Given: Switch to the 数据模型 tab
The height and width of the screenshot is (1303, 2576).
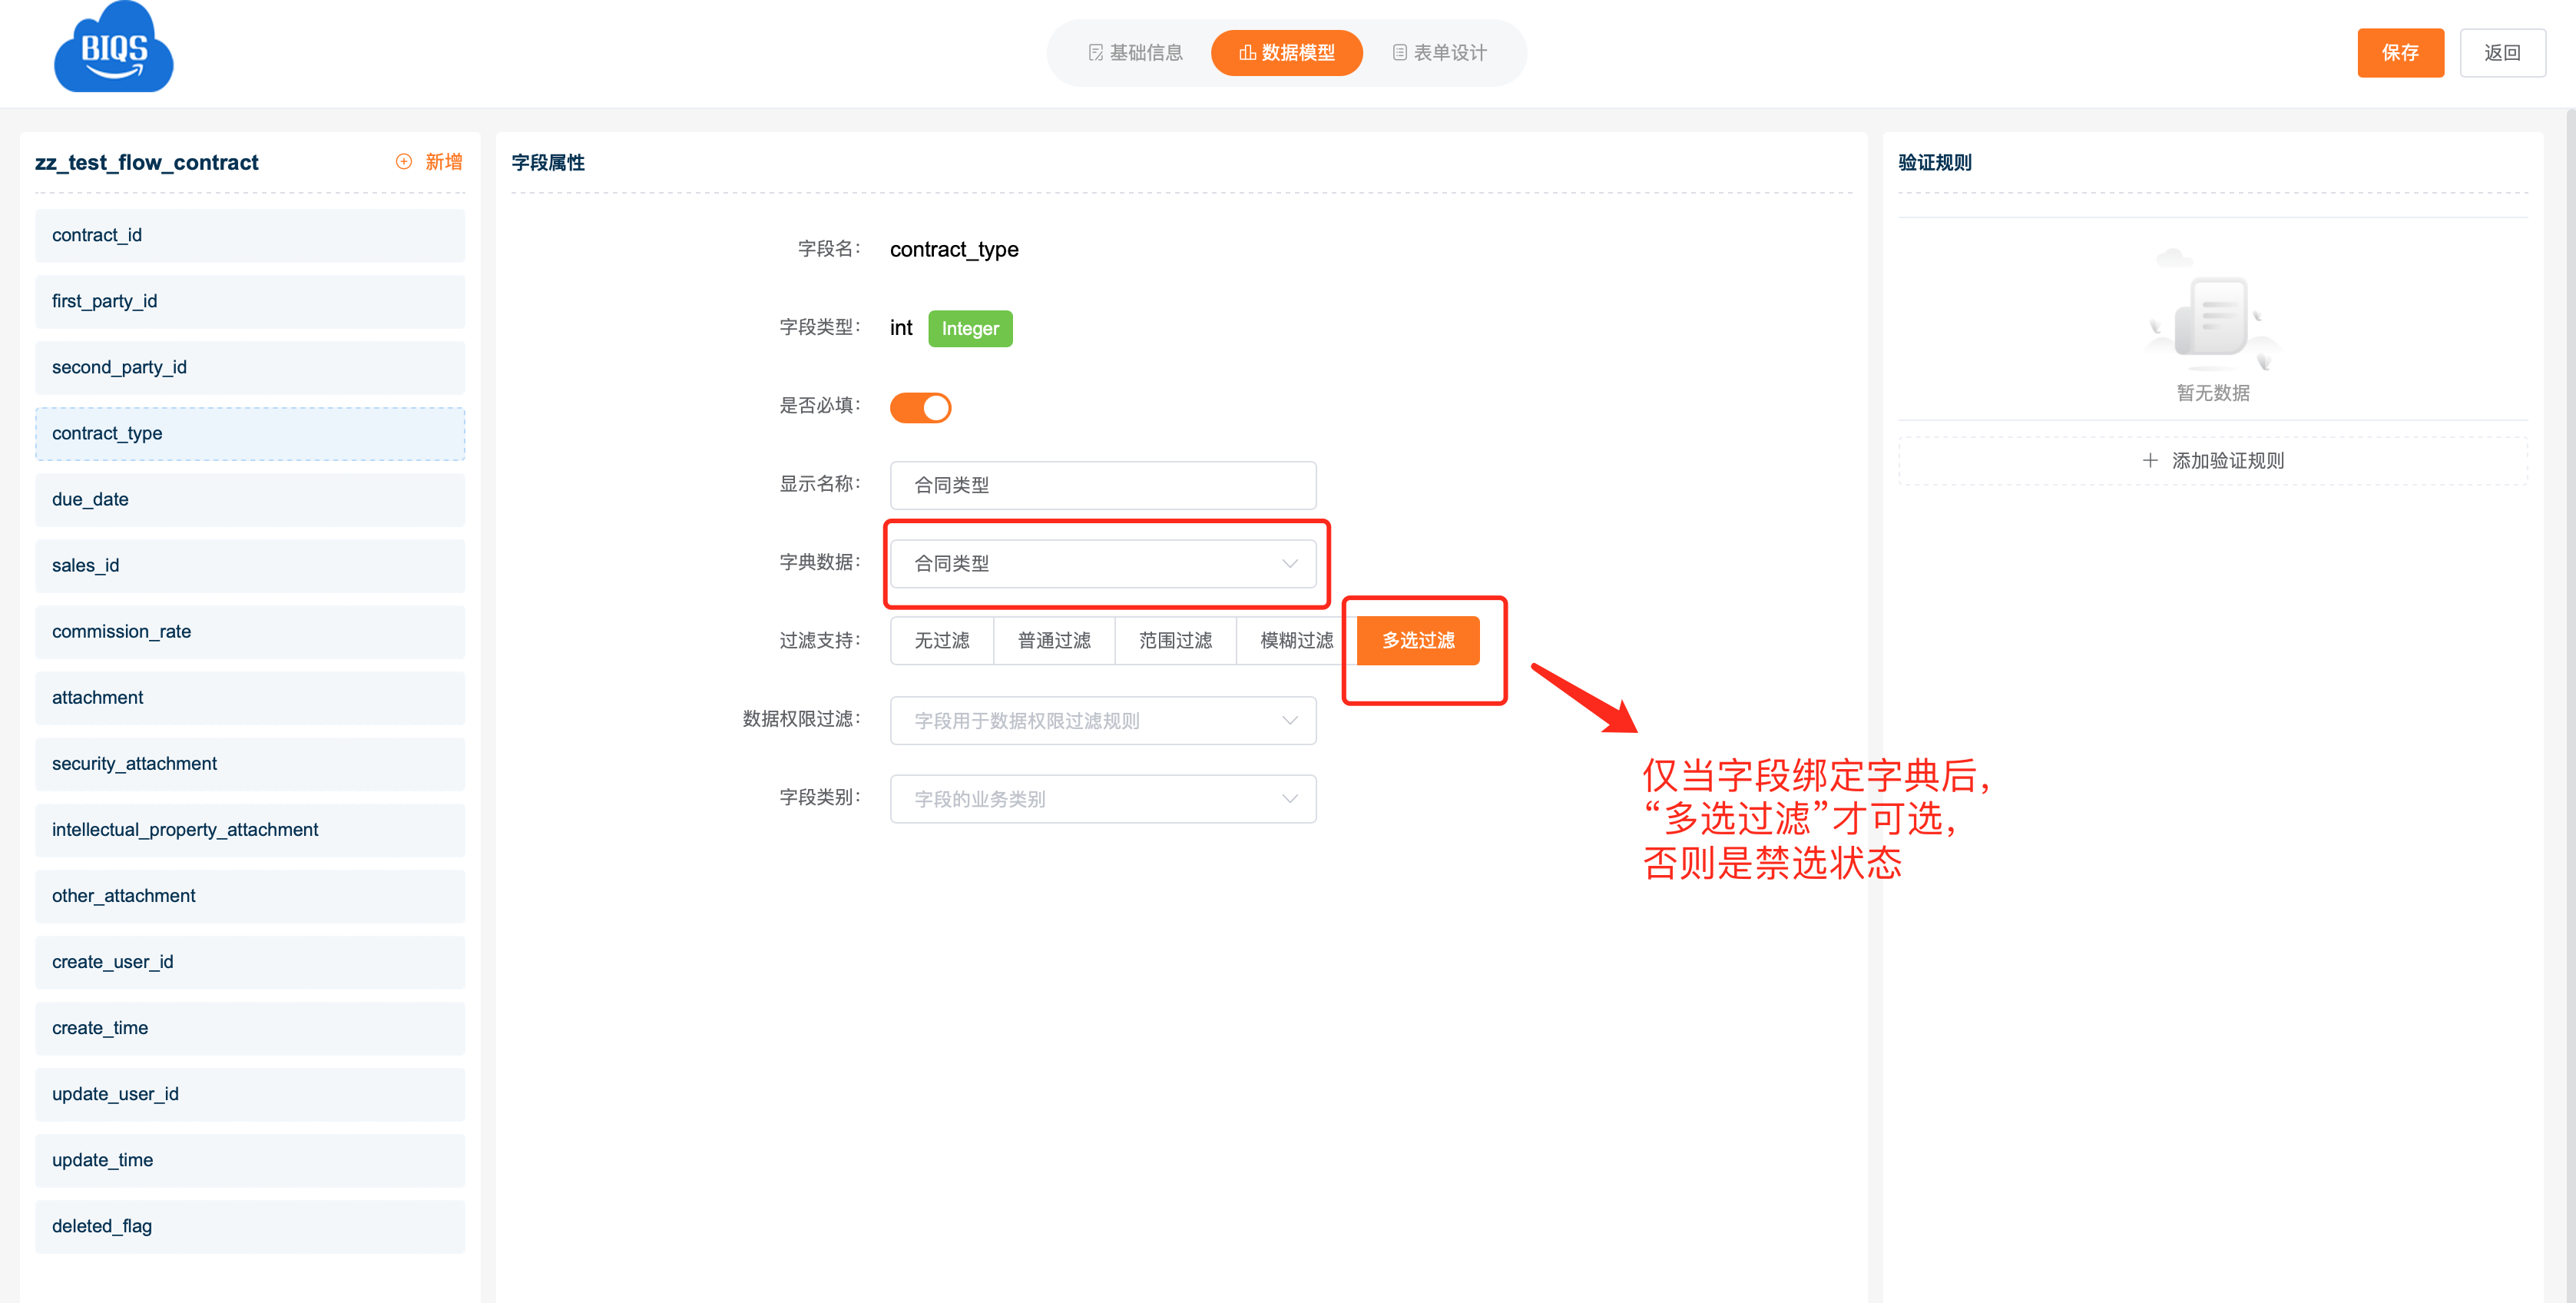Looking at the screenshot, I should click(1287, 53).
